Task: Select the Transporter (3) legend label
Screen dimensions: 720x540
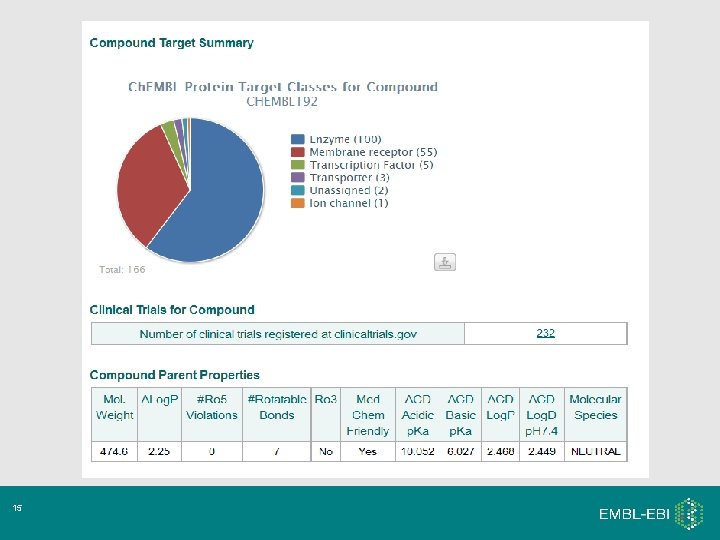Action: coord(349,177)
